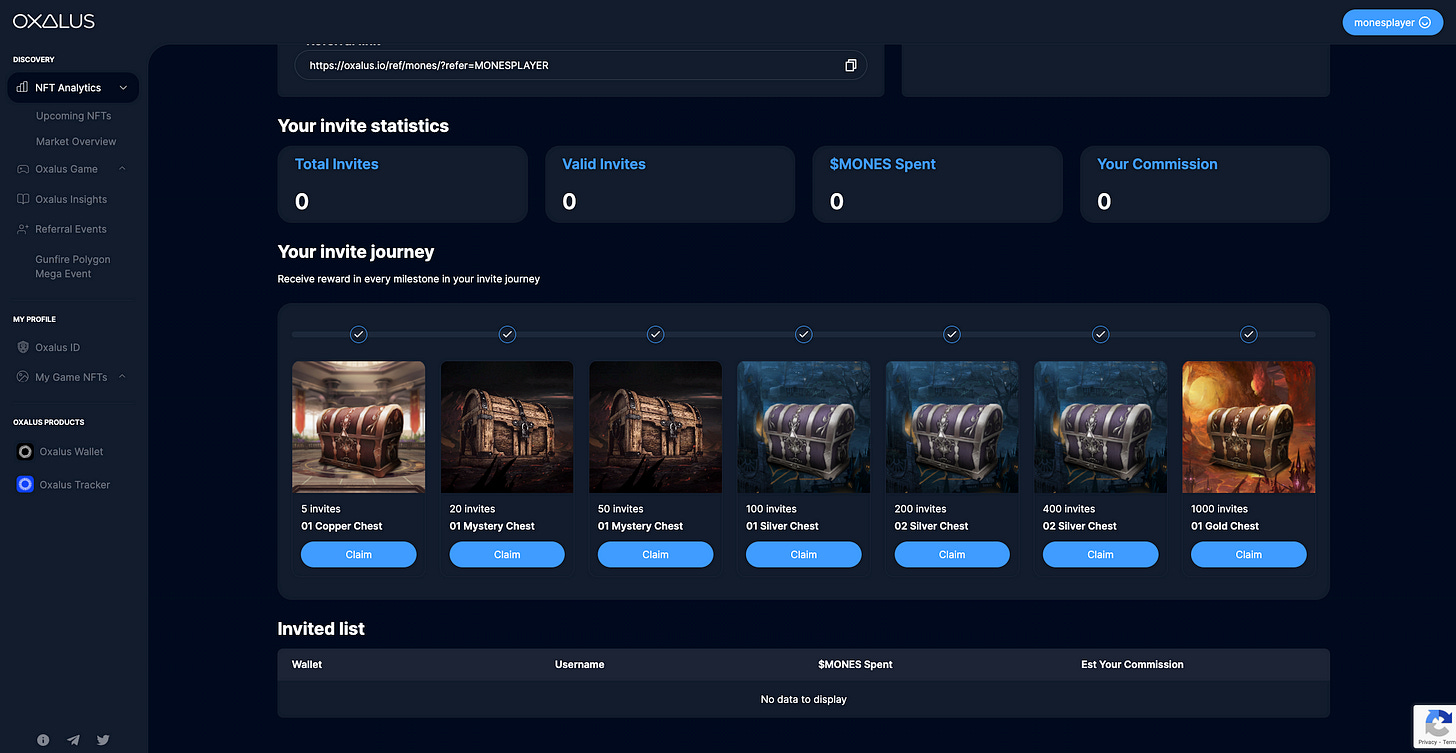Viewport: 1456px width, 753px height.
Task: Go to Oxalus Insights
Action: point(71,199)
